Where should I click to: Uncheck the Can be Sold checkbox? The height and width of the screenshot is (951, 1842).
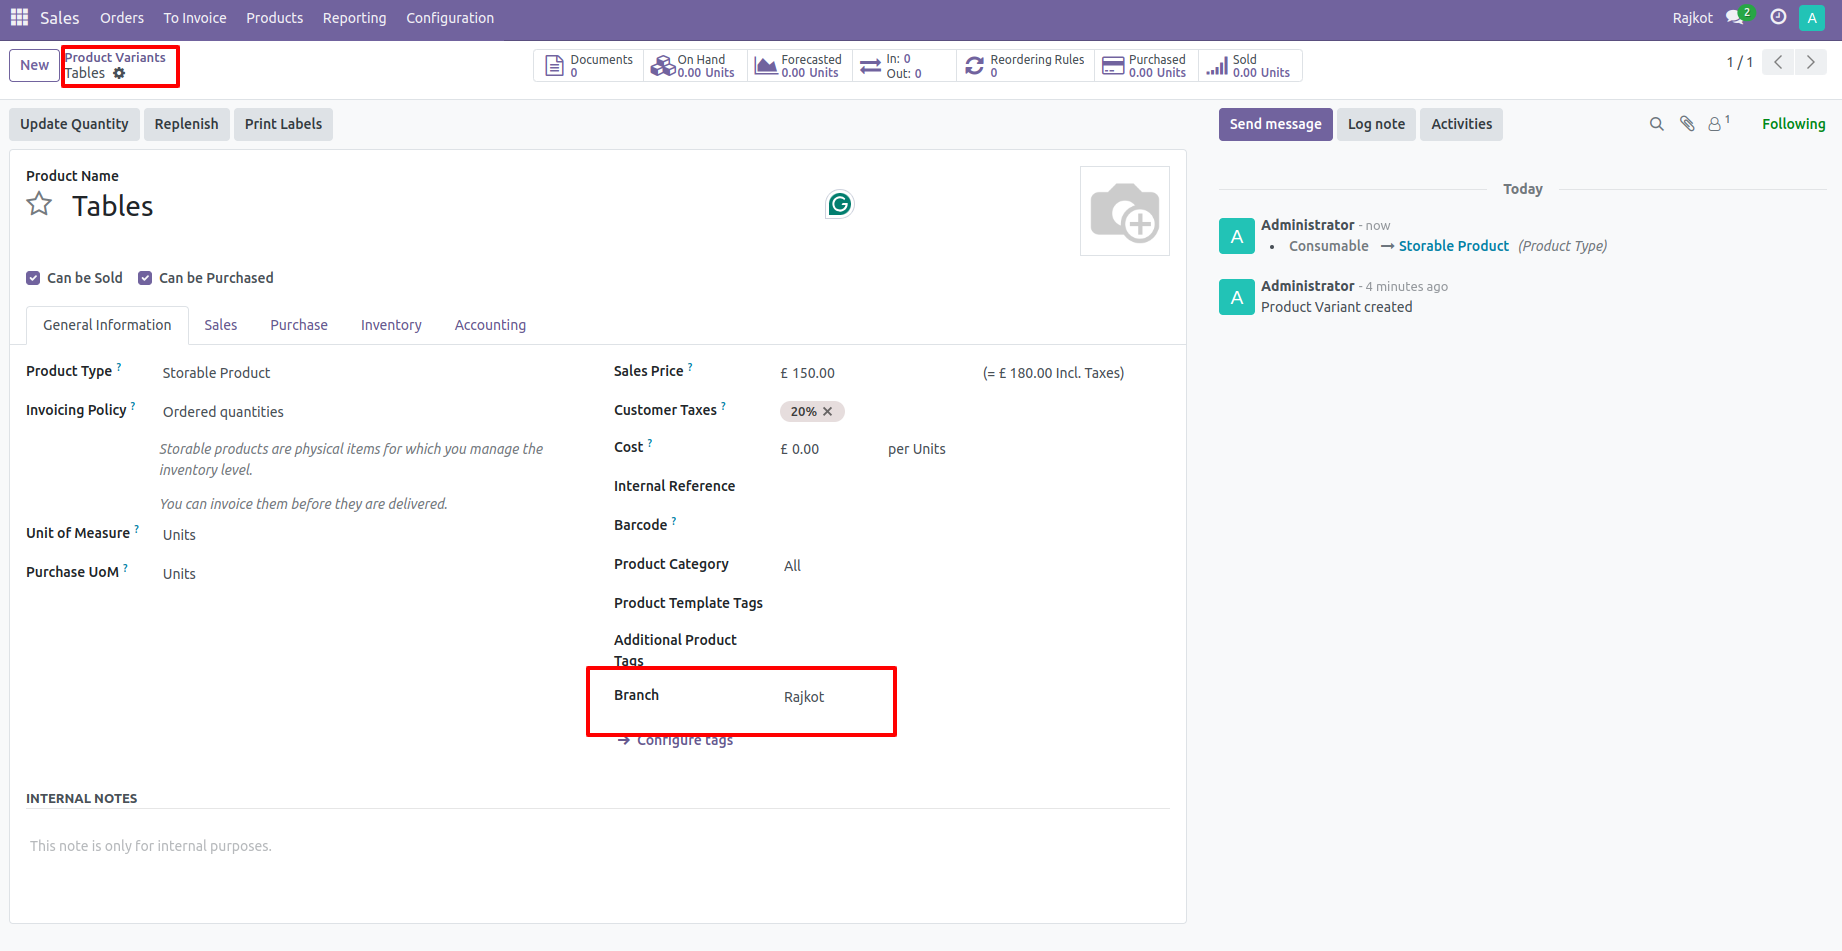coord(33,278)
